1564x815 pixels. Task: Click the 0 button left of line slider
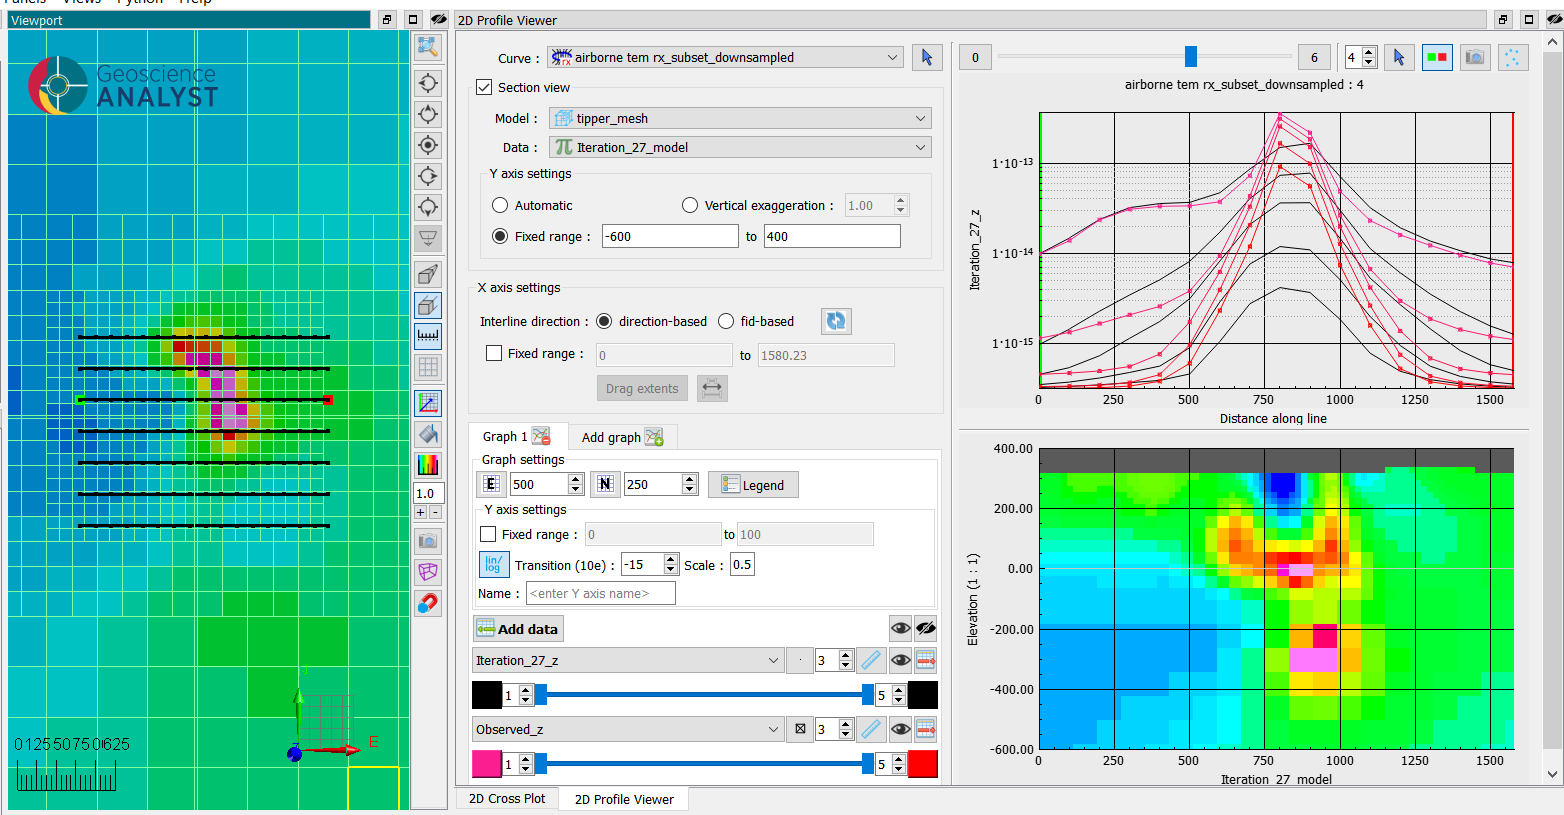975,58
